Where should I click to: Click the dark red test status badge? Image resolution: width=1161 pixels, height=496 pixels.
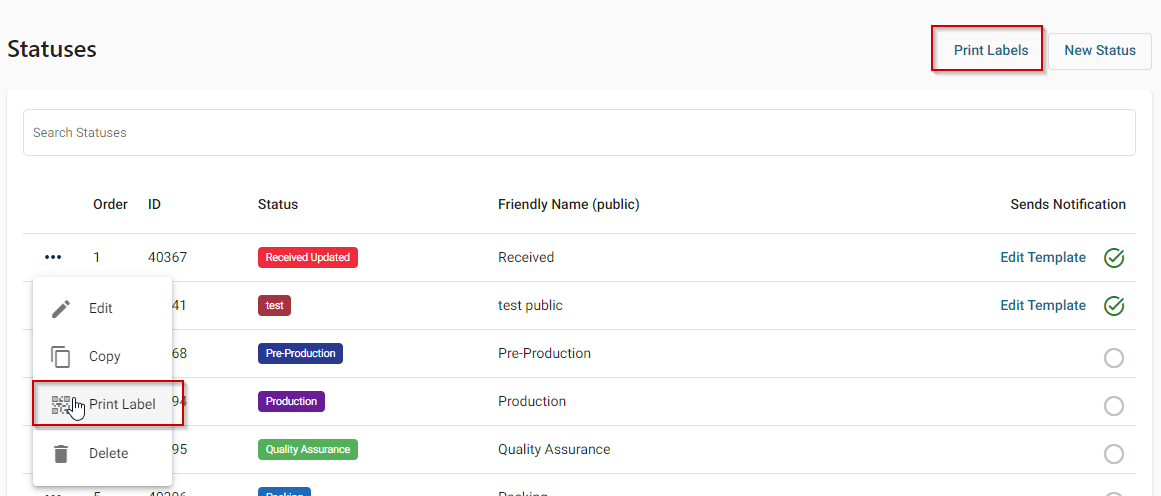click(274, 305)
